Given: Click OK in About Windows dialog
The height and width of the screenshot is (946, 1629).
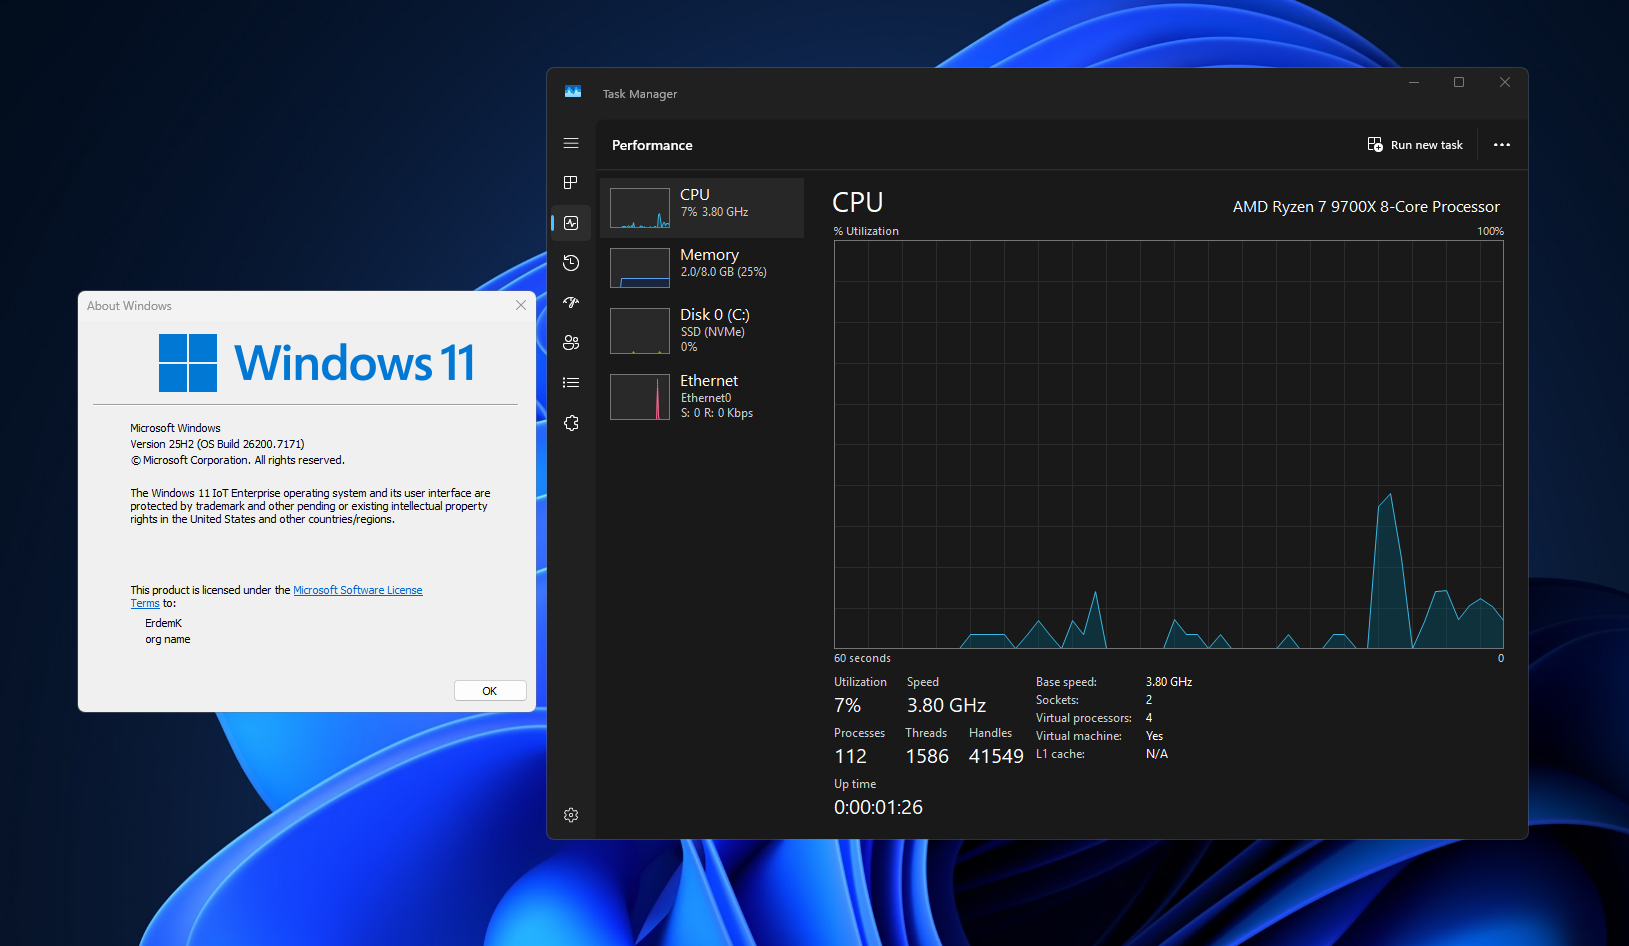Looking at the screenshot, I should pos(490,691).
